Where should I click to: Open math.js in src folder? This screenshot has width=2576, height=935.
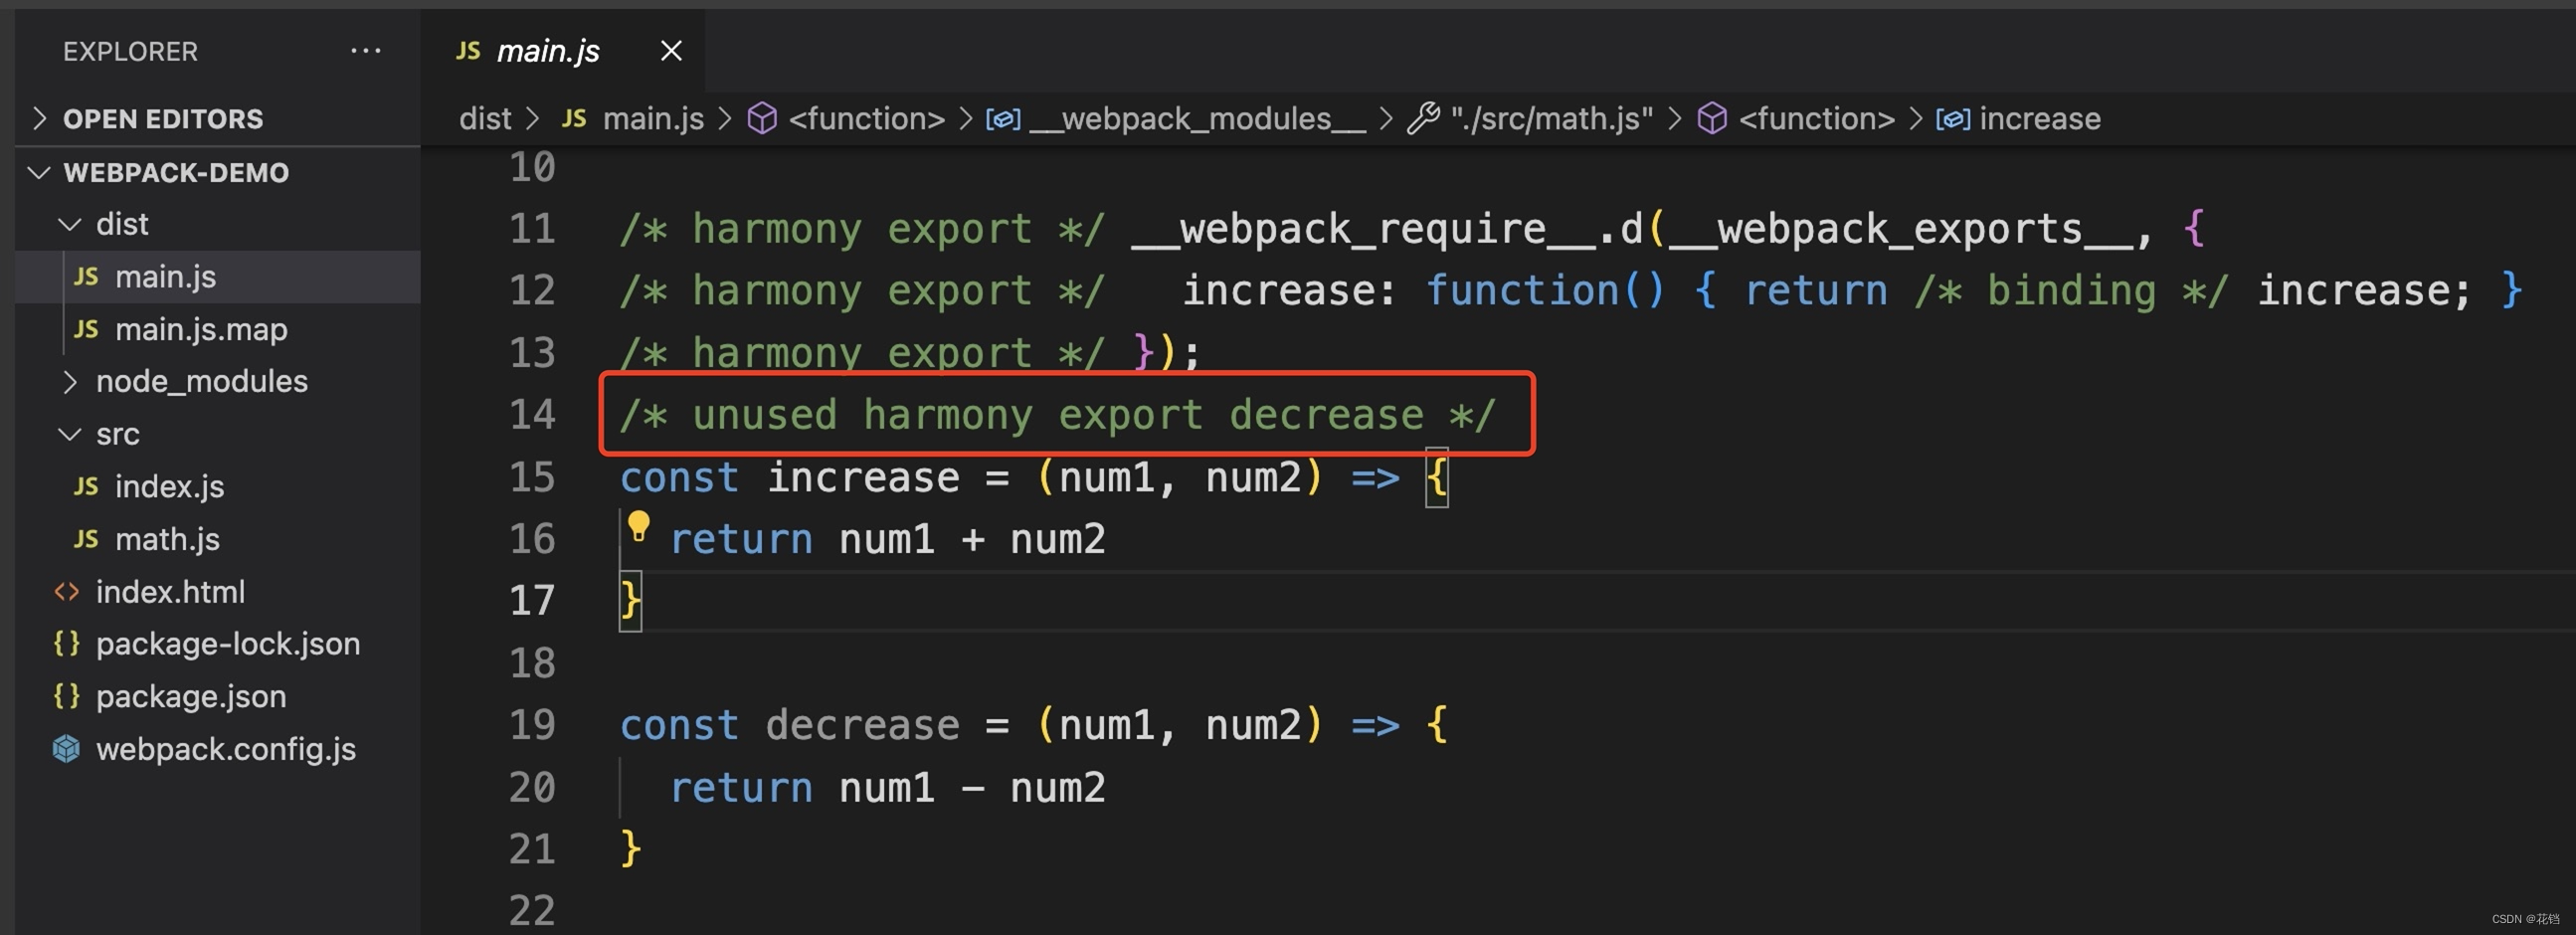[217, 539]
